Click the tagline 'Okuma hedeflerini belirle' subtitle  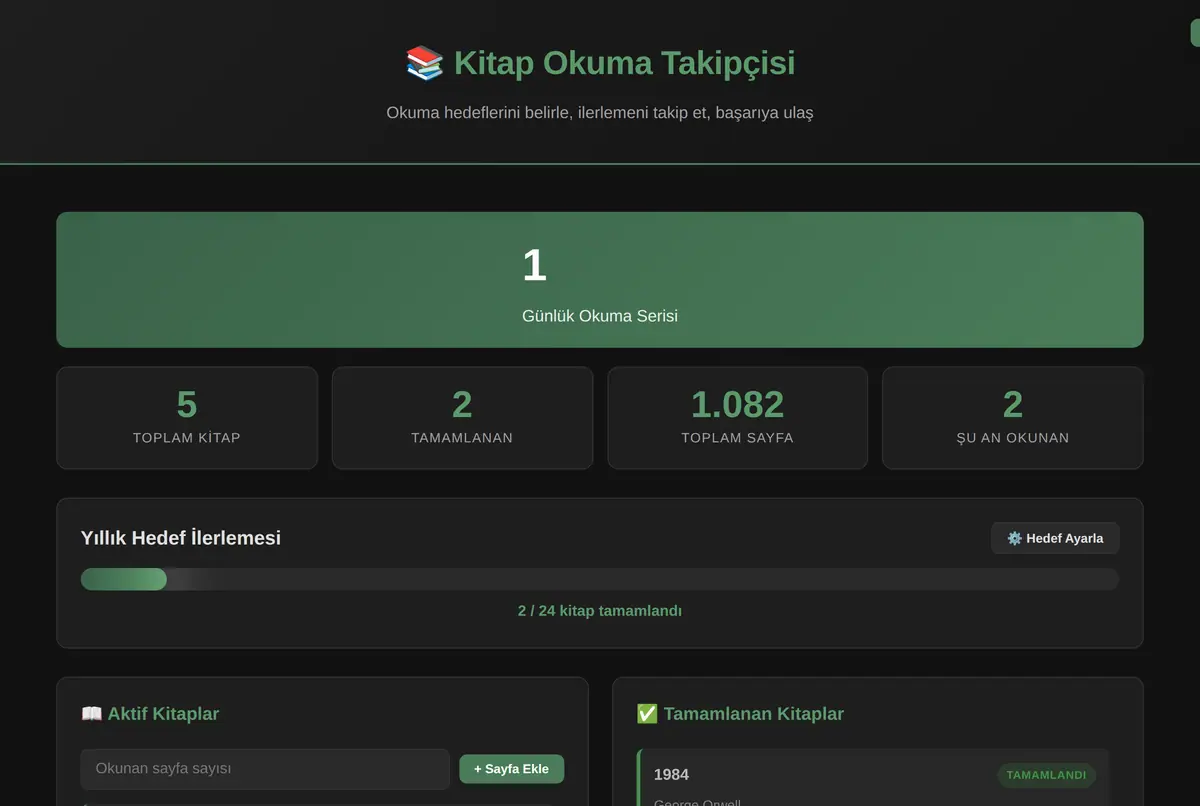coord(600,113)
